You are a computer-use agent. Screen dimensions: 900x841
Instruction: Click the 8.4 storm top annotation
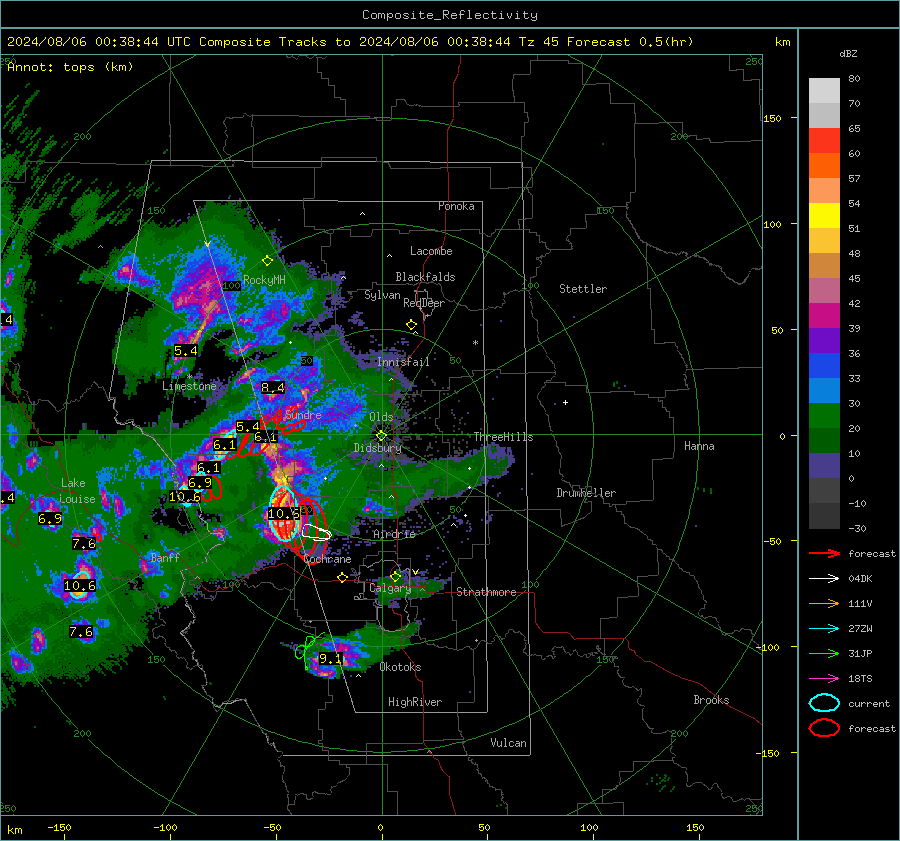(273, 387)
